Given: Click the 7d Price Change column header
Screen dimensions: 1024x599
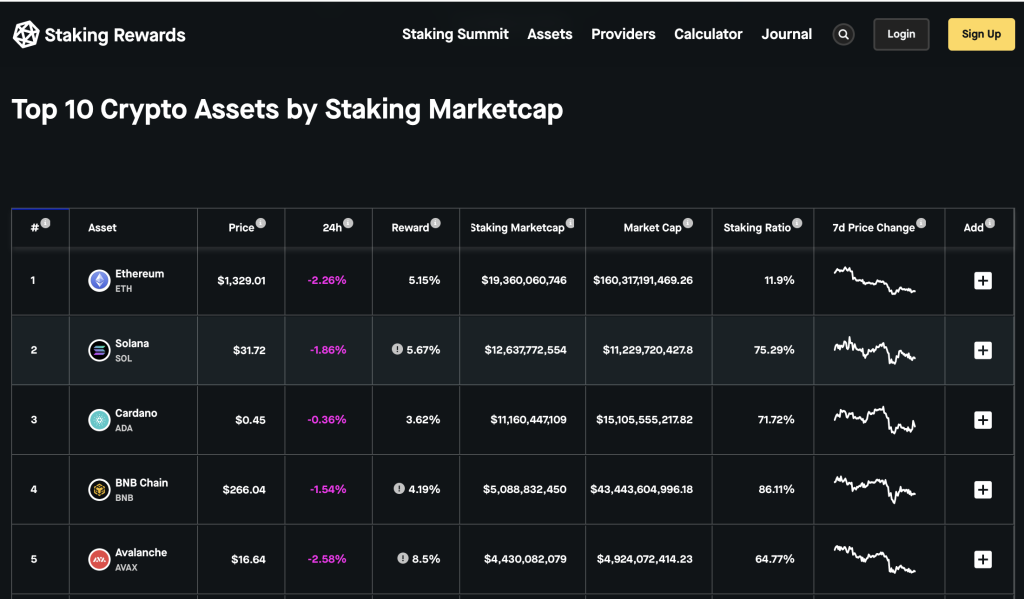Looking at the screenshot, I should 874,228.
